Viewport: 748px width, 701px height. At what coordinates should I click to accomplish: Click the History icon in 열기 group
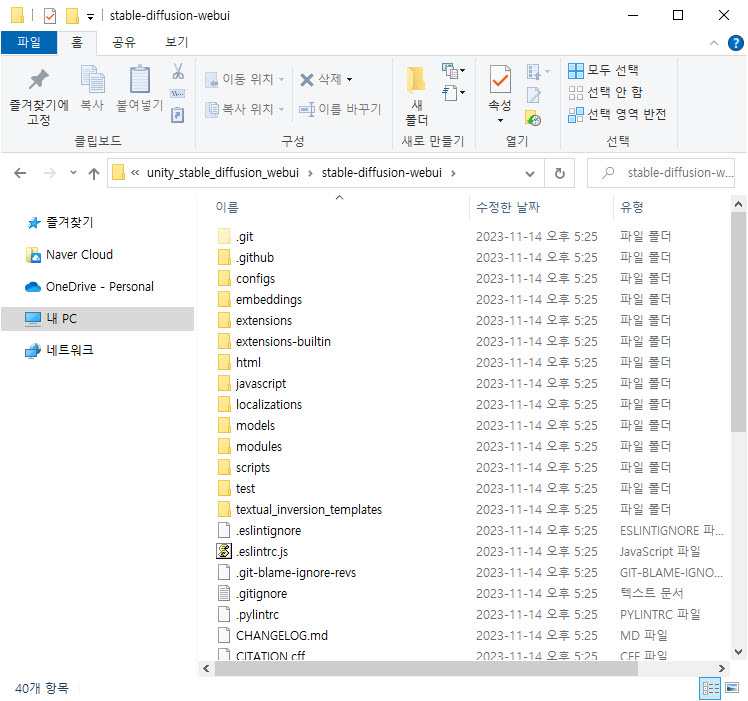click(x=533, y=117)
